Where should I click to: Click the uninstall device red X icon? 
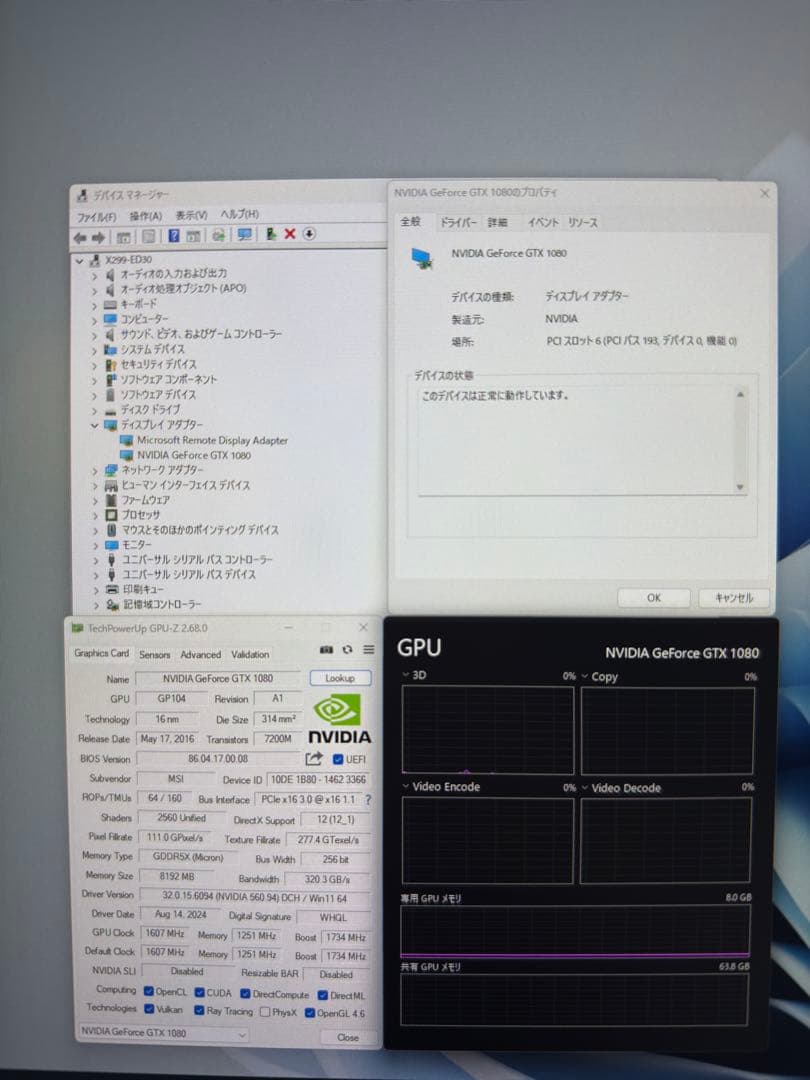290,235
